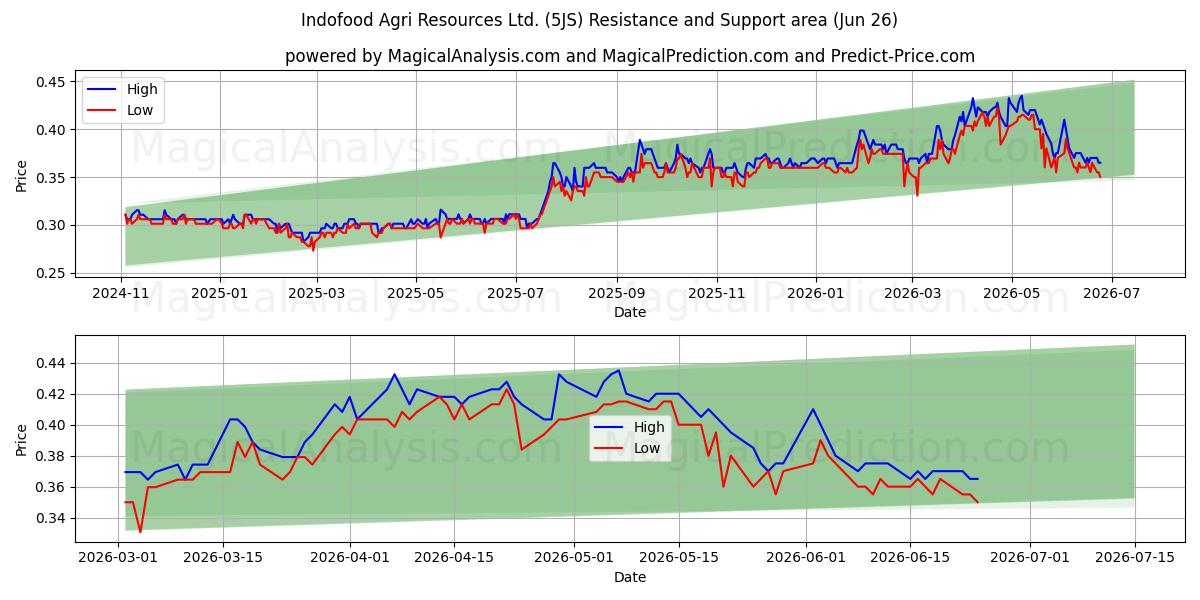Screen dimensions: 1200x600
Task: Click the 2026-04-01 tick label
Action: (350, 557)
